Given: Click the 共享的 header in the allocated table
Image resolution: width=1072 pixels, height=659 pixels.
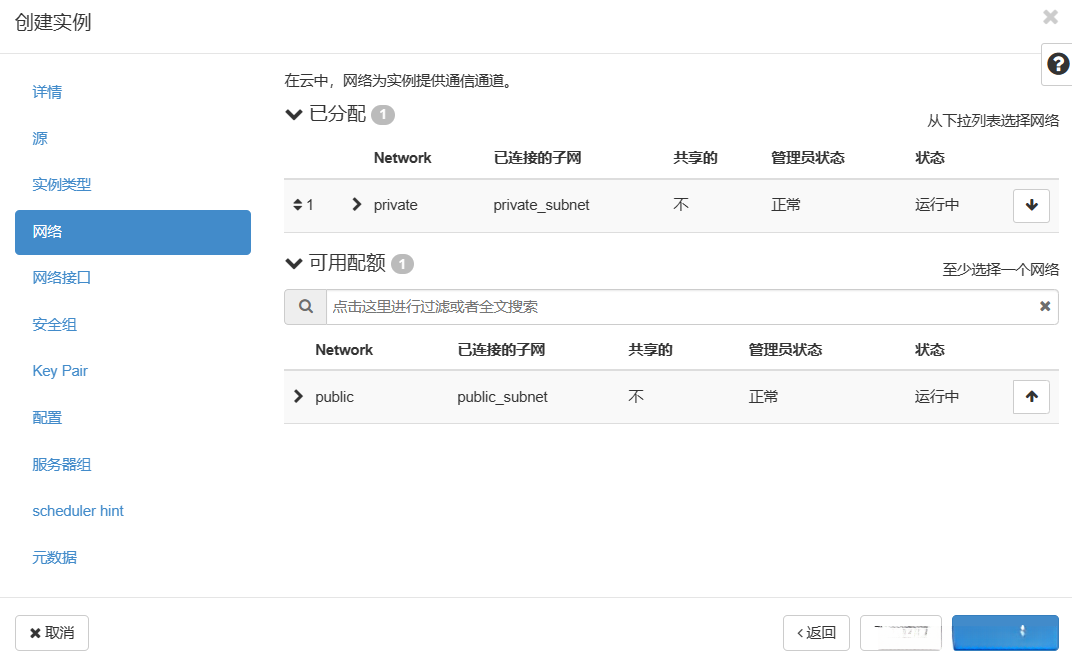Looking at the screenshot, I should coord(695,158).
